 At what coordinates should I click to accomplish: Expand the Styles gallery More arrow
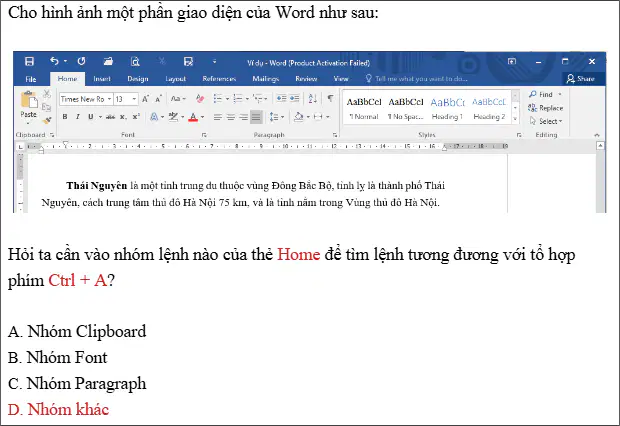(x=515, y=118)
